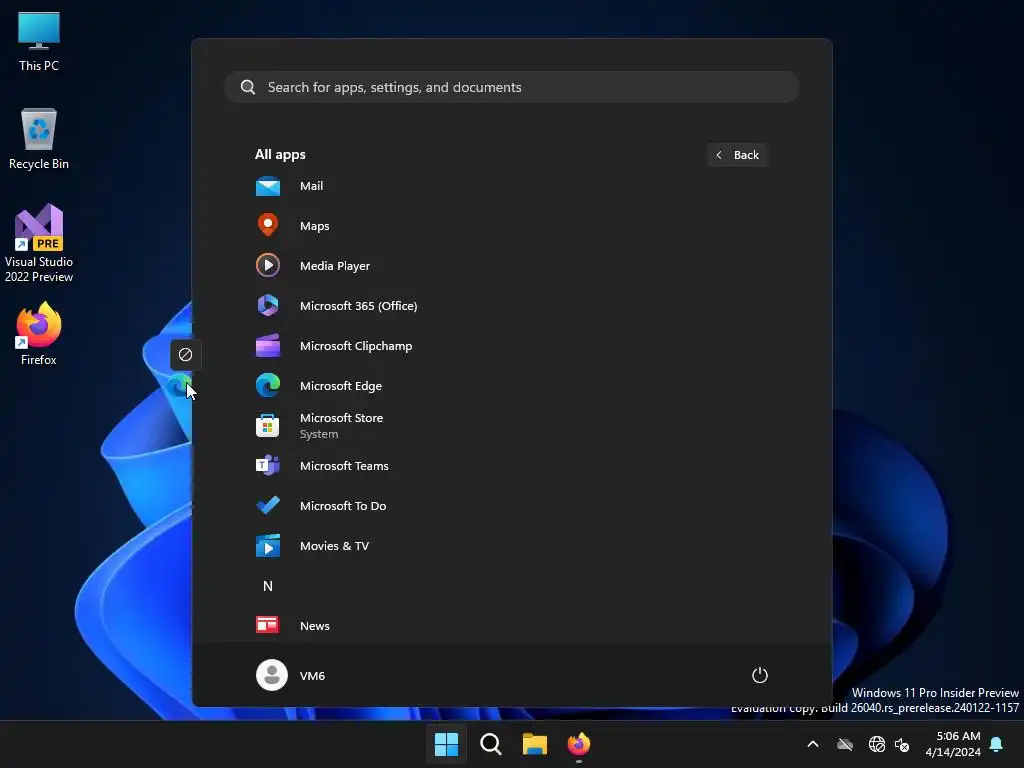1024x768 pixels.
Task: Click the VM6 user avatar
Action: click(x=272, y=675)
